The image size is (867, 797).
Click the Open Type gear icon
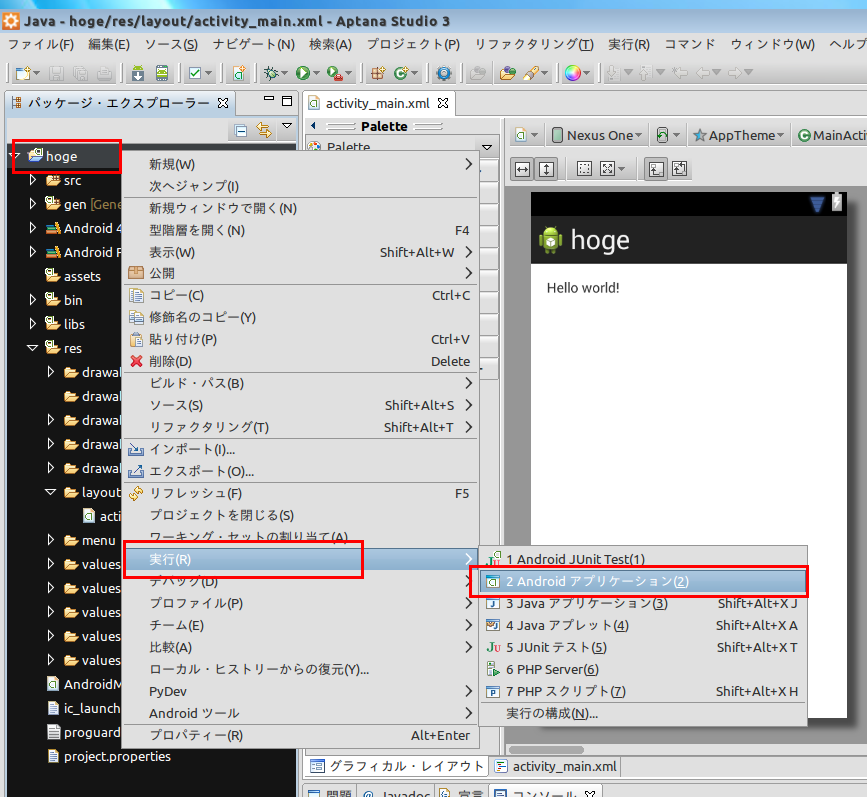coord(443,73)
